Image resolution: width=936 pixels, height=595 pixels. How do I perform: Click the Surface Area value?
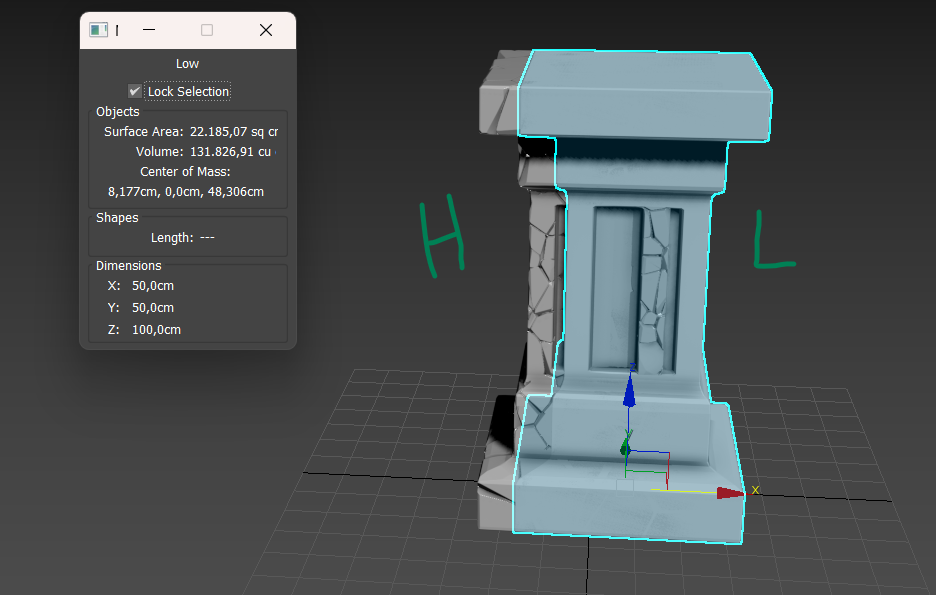[x=234, y=131]
